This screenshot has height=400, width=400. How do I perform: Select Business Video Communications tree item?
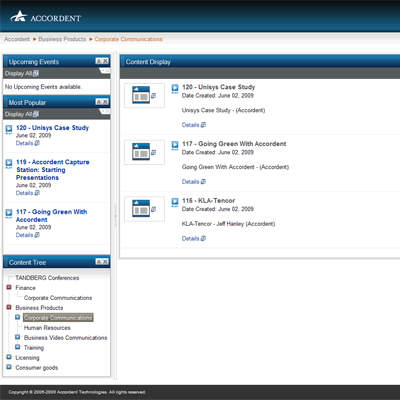[x=65, y=338]
